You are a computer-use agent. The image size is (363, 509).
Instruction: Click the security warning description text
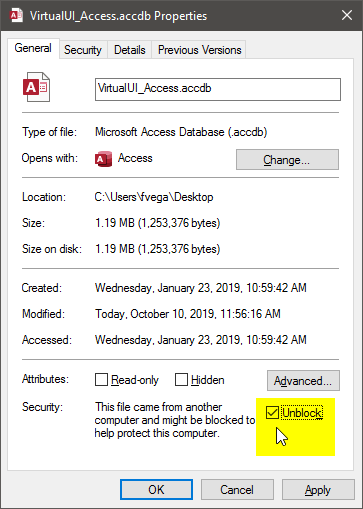click(x=175, y=420)
